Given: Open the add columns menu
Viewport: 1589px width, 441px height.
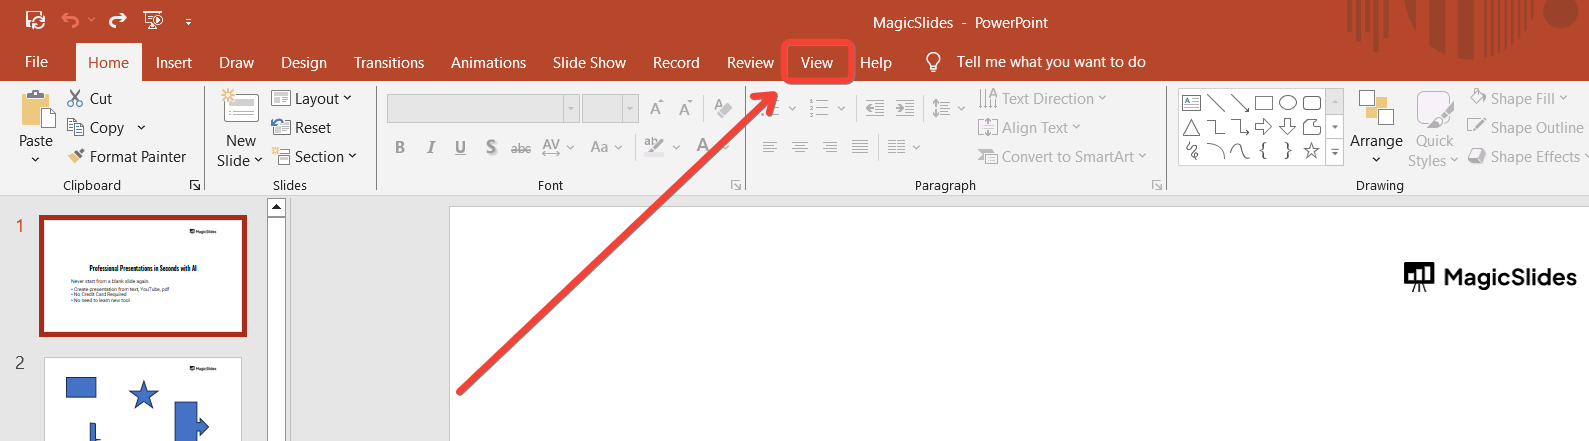Looking at the screenshot, I should tap(904, 147).
